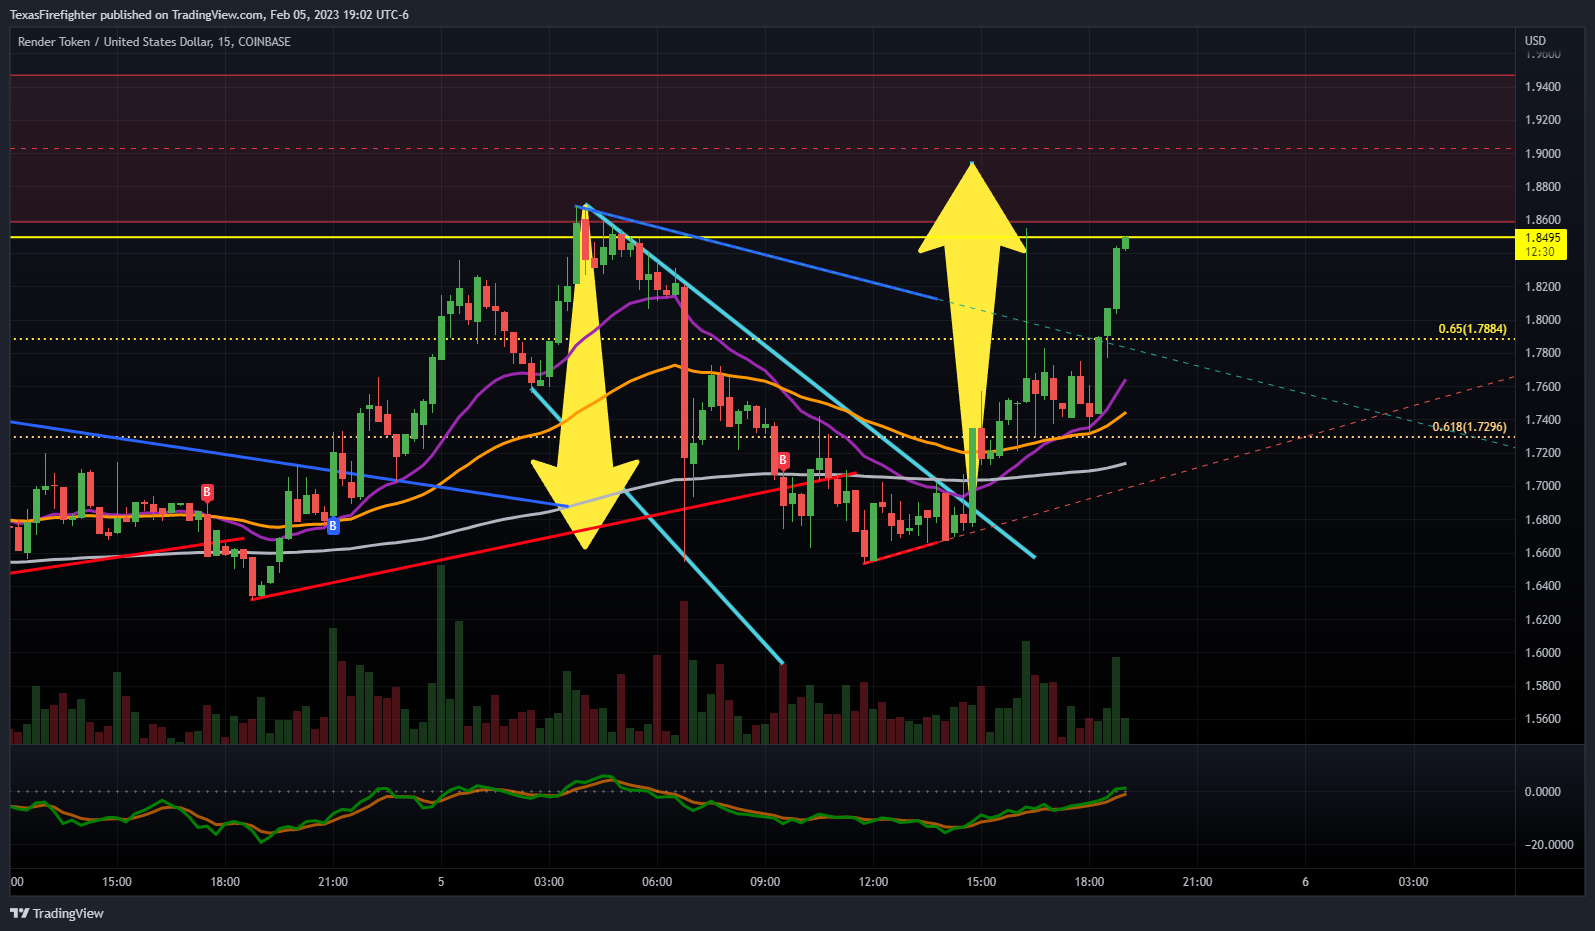Screen dimensions: 1595x931
Task: Click the 1.5600 price axis label
Action: [1542, 719]
